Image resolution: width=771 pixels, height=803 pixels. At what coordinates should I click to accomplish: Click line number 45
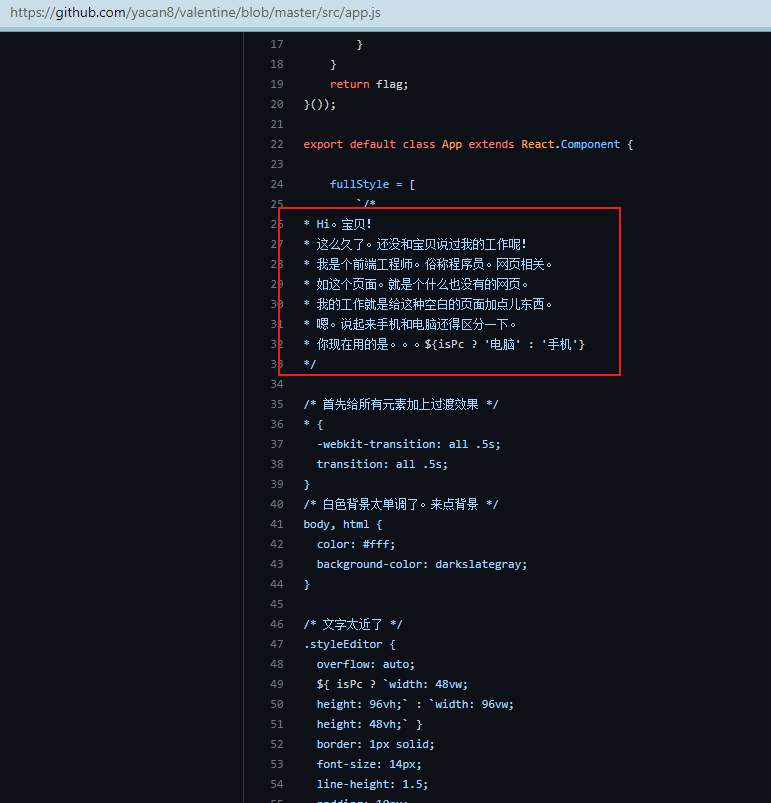[276, 604]
